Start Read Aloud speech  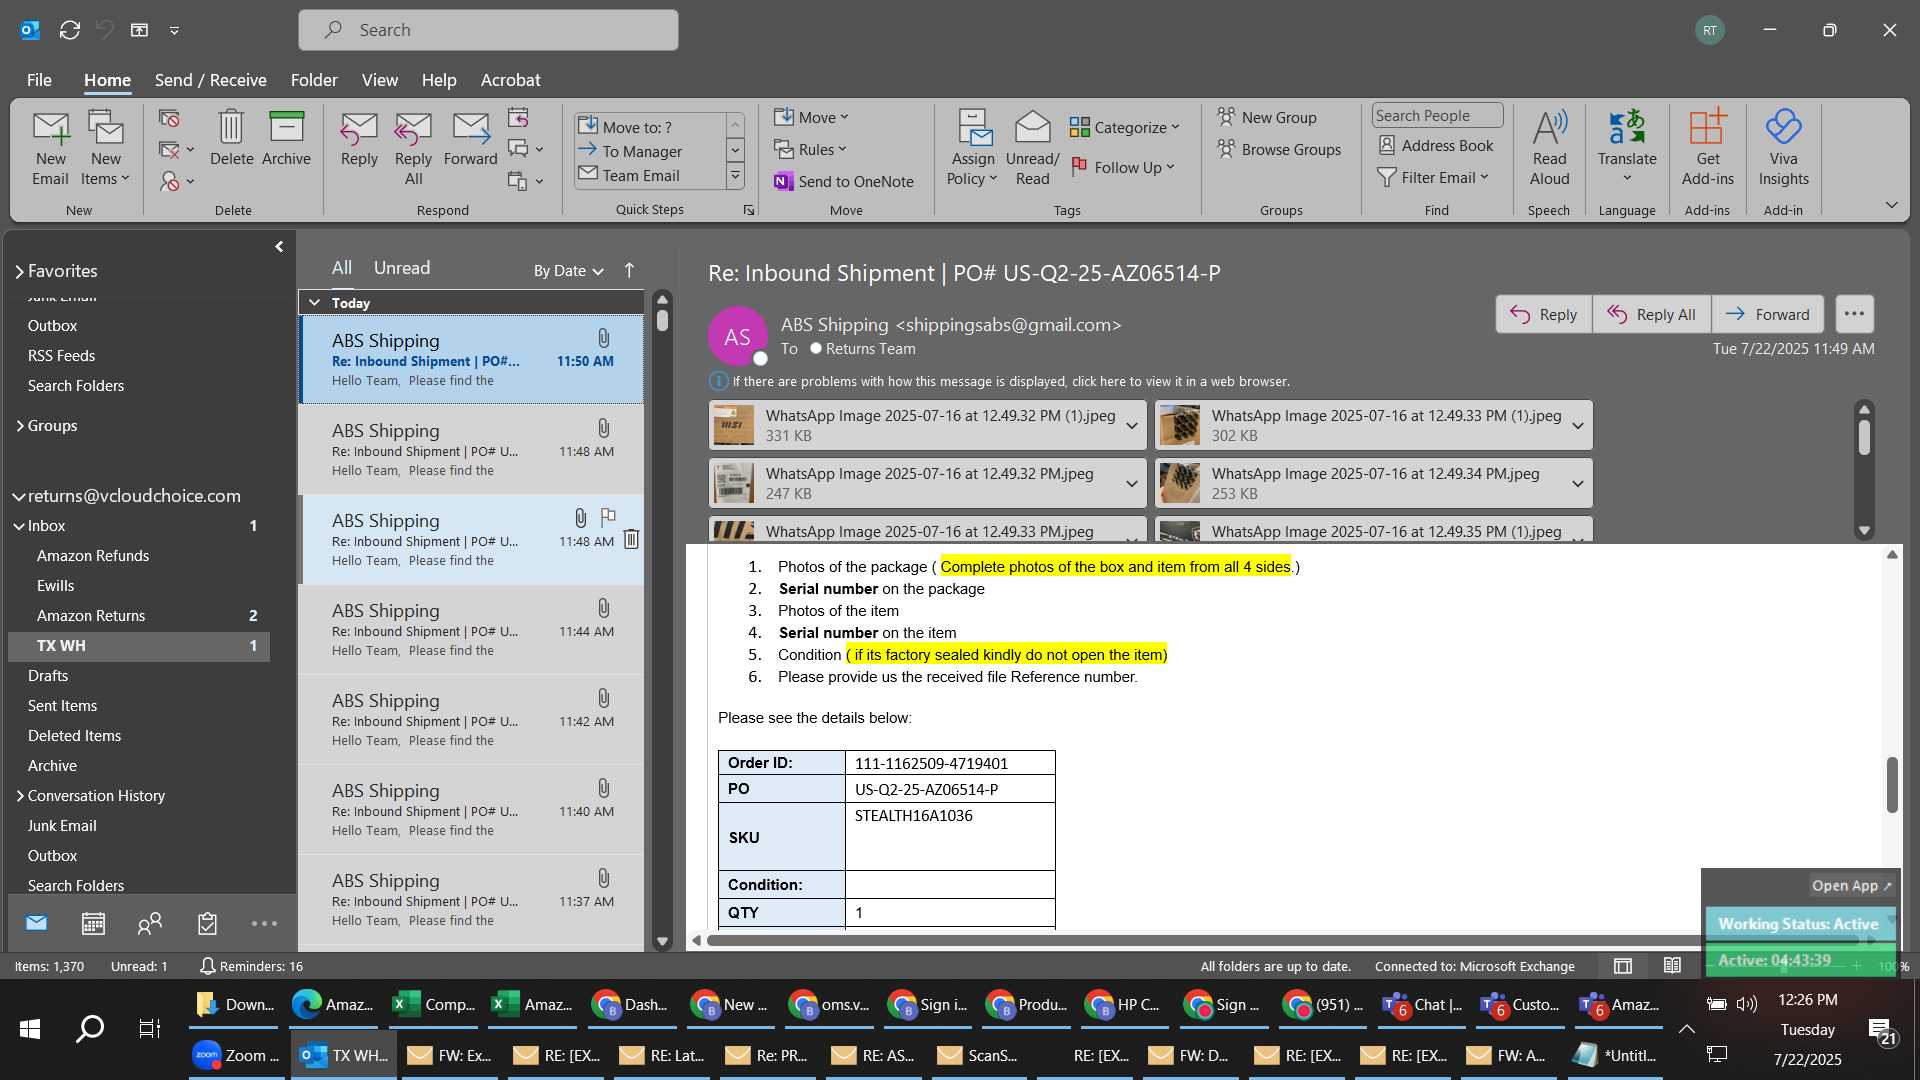coord(1549,148)
